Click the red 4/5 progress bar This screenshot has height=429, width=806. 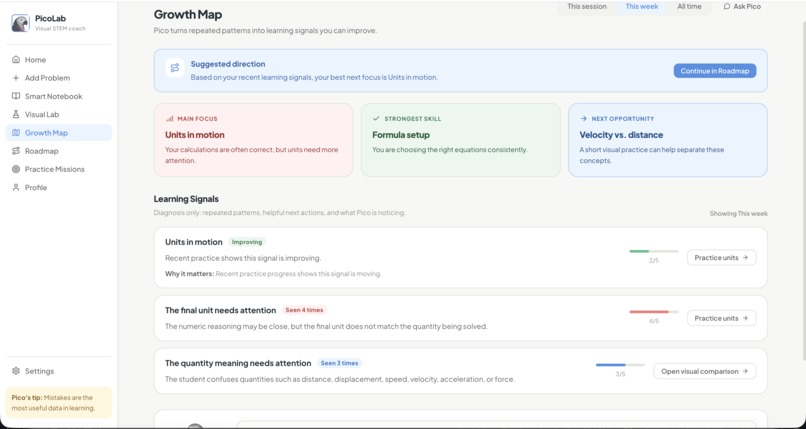[653, 312]
